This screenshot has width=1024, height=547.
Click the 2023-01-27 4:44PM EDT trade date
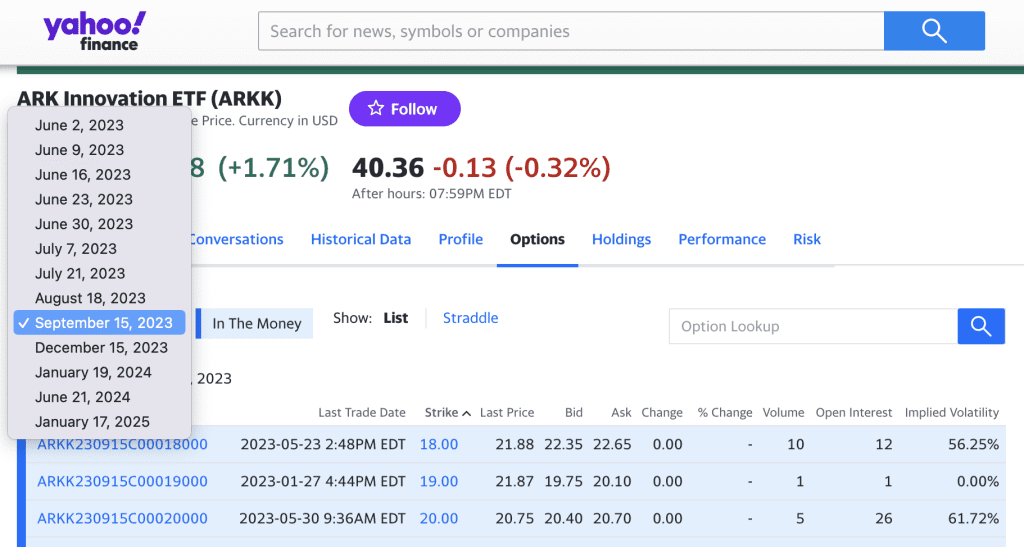tap(323, 482)
